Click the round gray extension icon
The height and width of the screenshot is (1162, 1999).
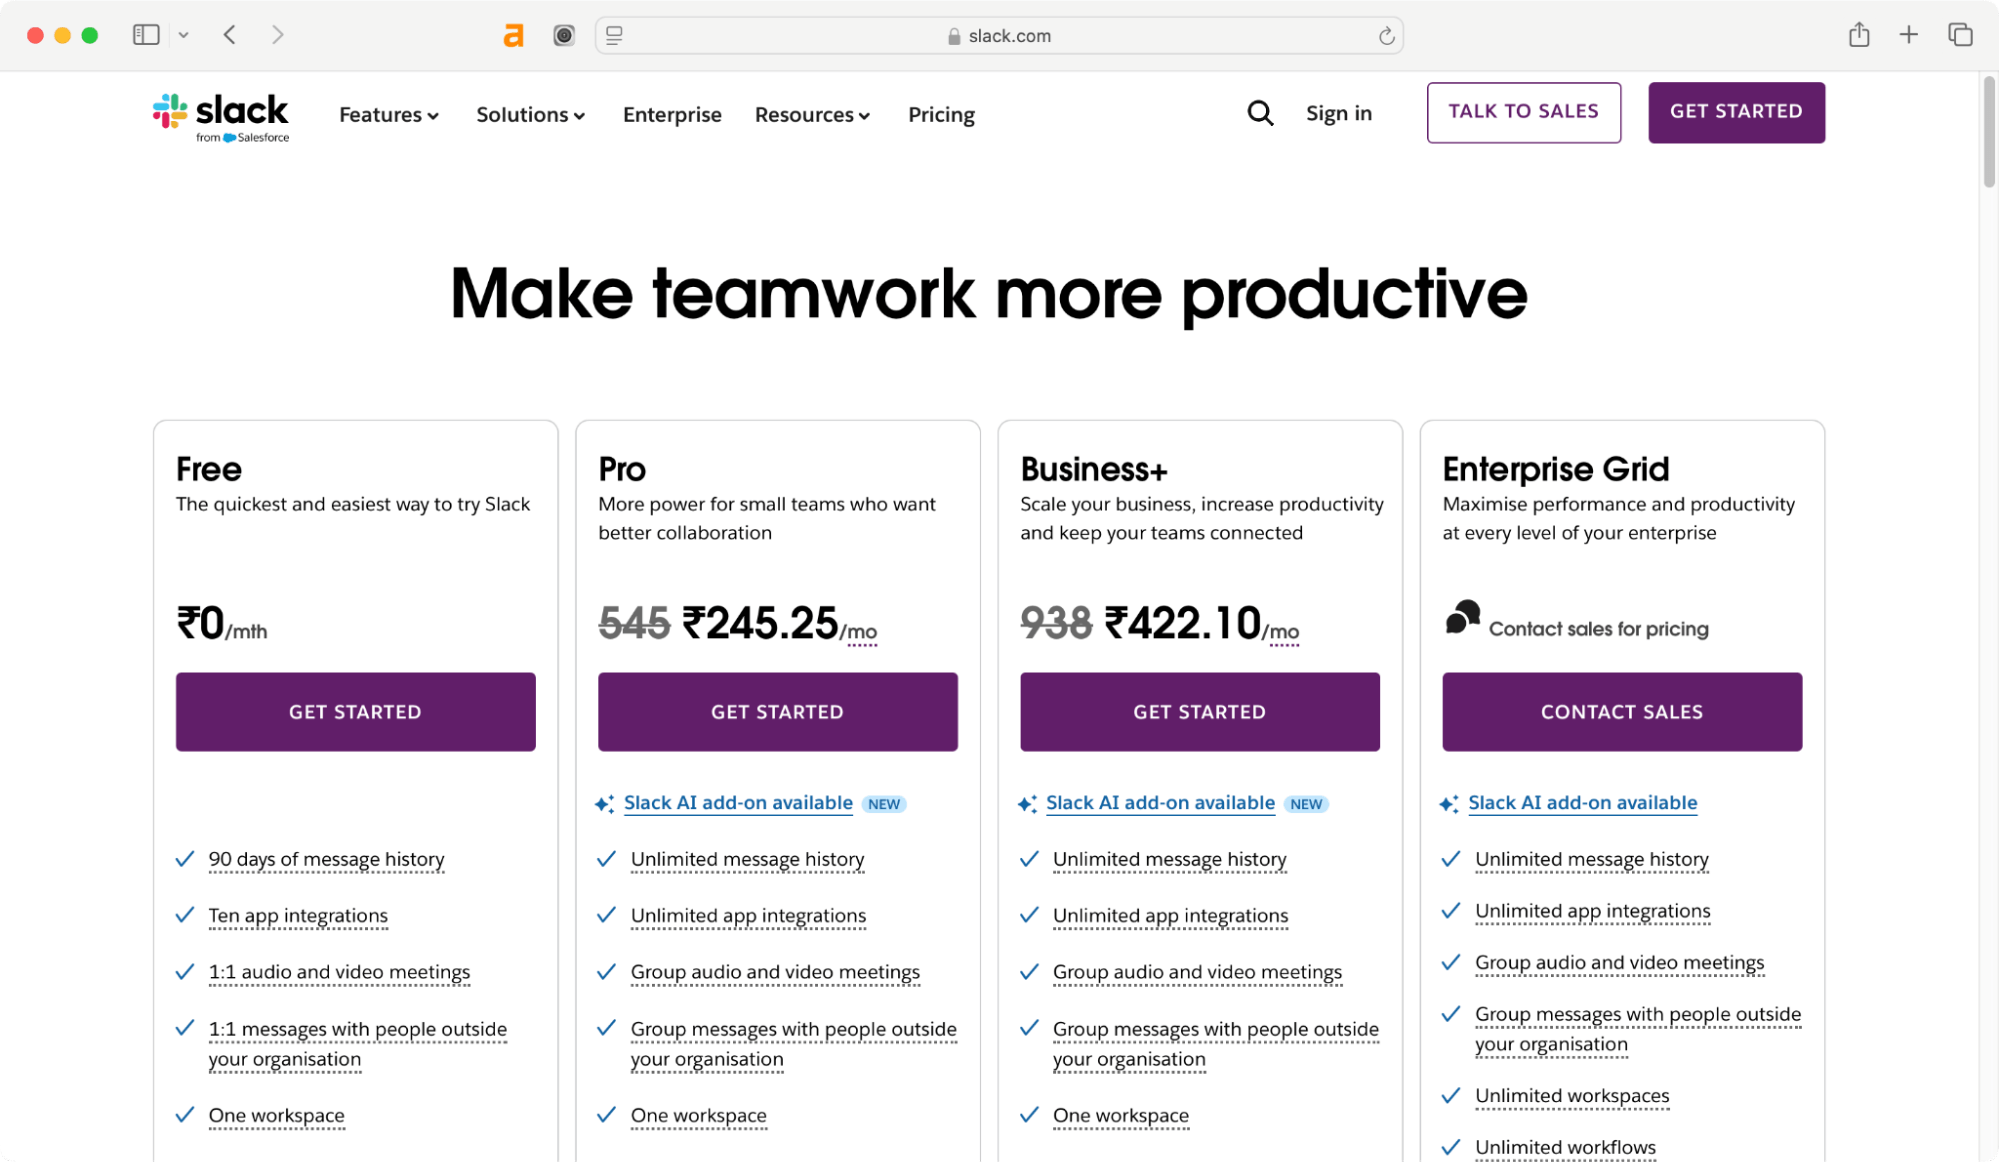(x=564, y=36)
